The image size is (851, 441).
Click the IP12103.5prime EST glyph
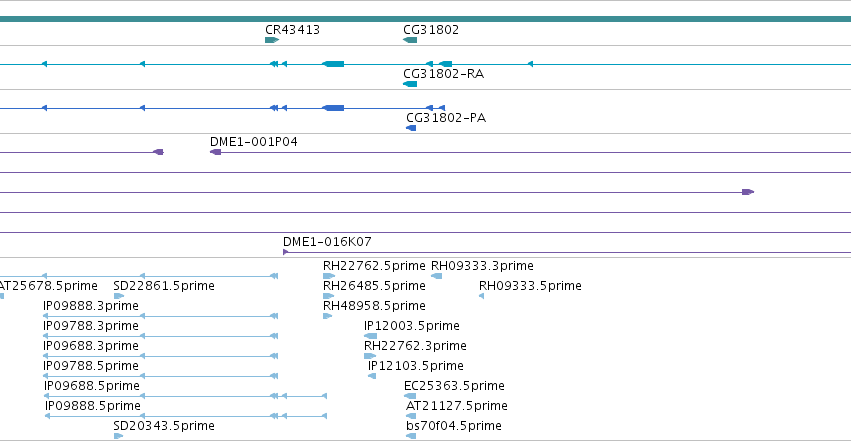[372, 376]
